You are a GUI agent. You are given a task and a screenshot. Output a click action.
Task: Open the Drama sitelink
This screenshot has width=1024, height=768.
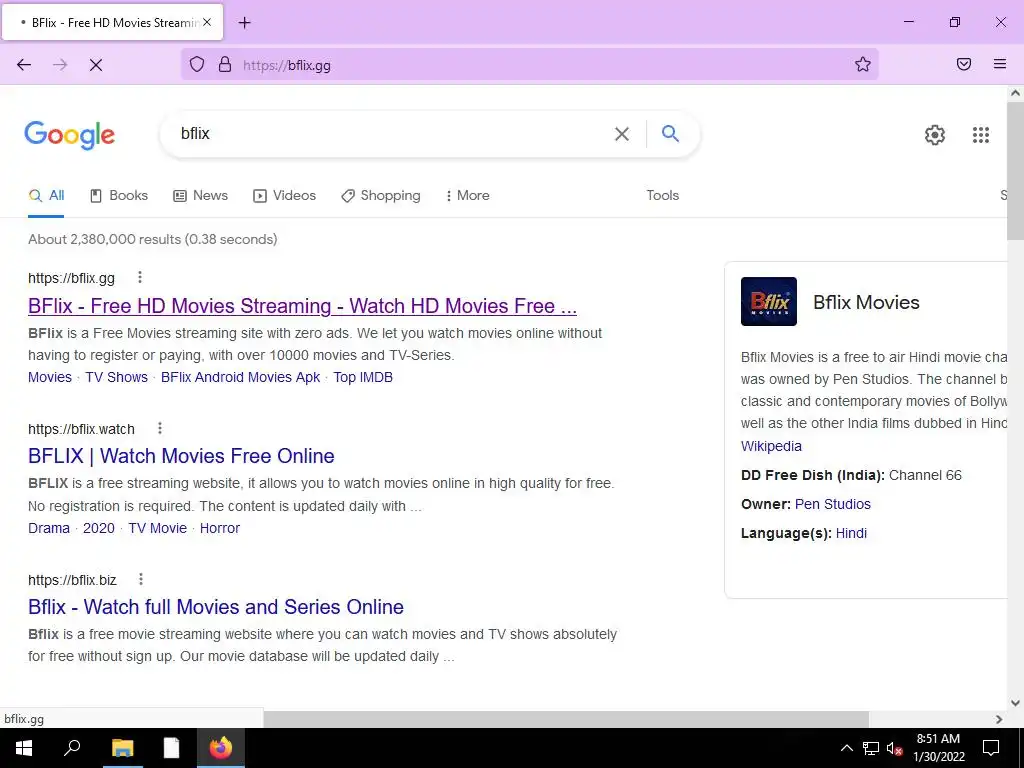49,528
